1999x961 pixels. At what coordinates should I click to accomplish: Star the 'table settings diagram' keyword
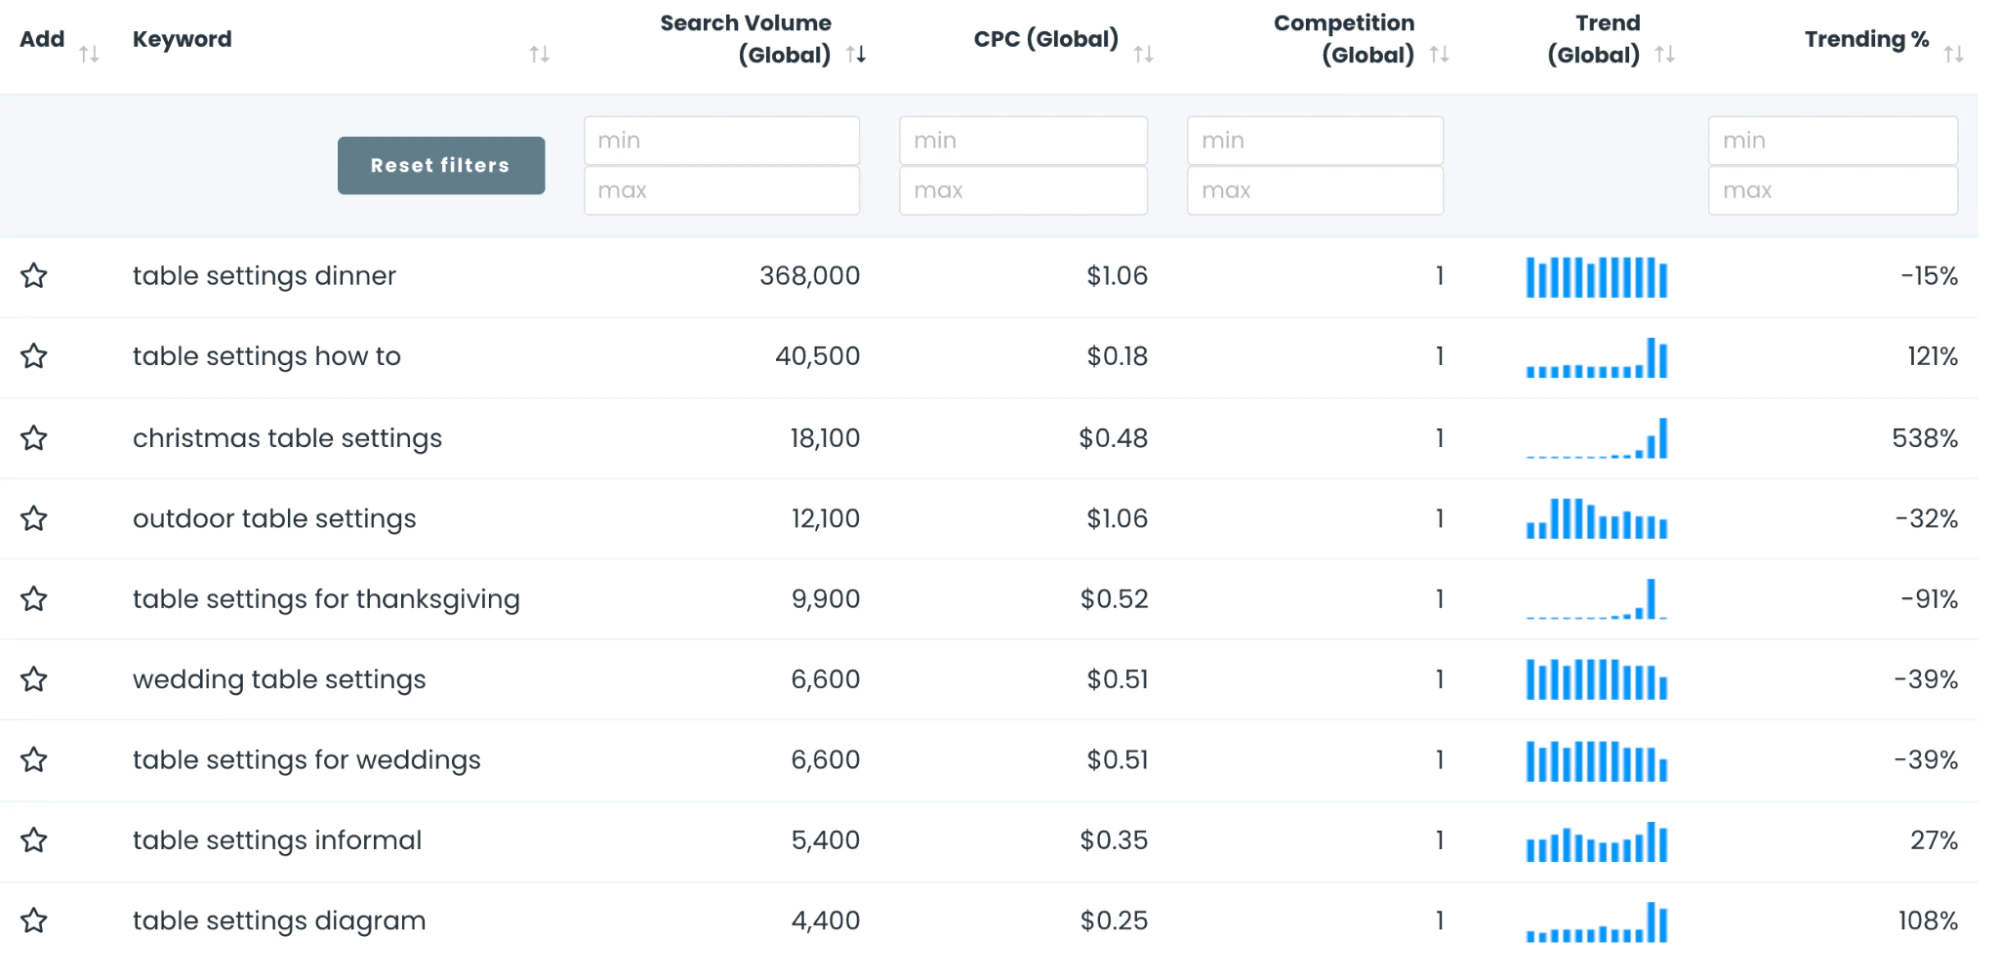[x=34, y=920]
